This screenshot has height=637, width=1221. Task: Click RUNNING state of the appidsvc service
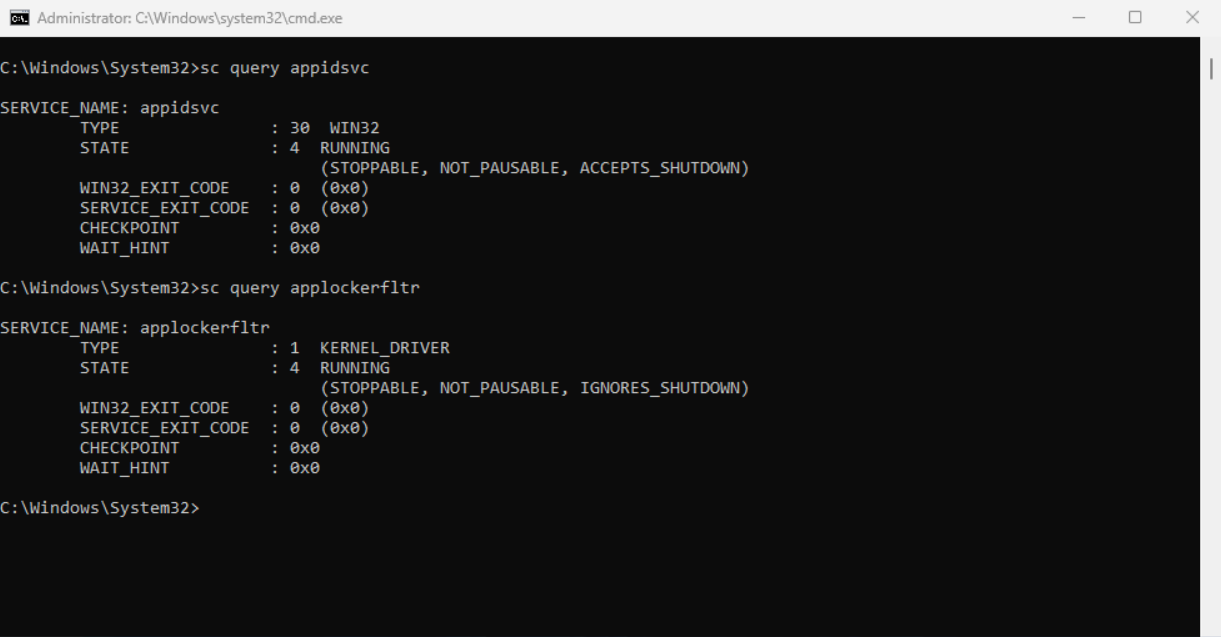[354, 148]
